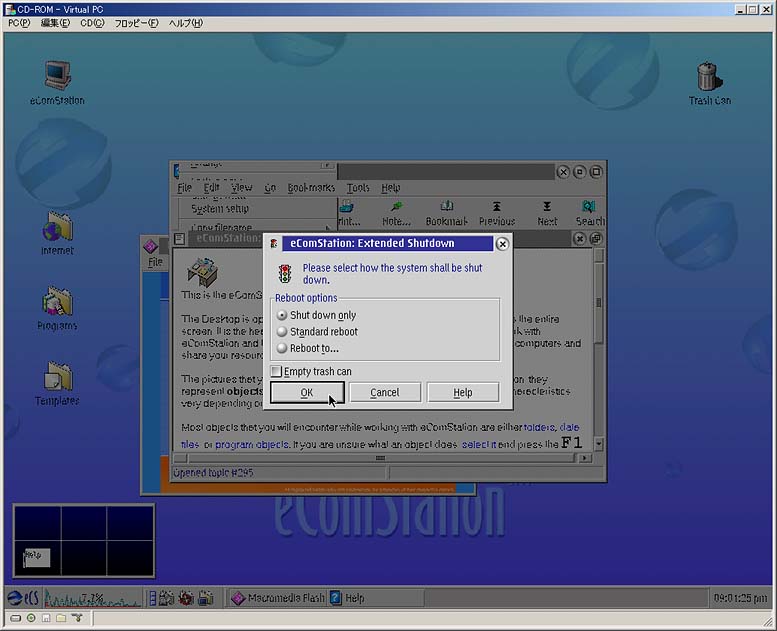
Task: Open the Virtual PC フロッピー(F) menu
Action: [x=136, y=23]
